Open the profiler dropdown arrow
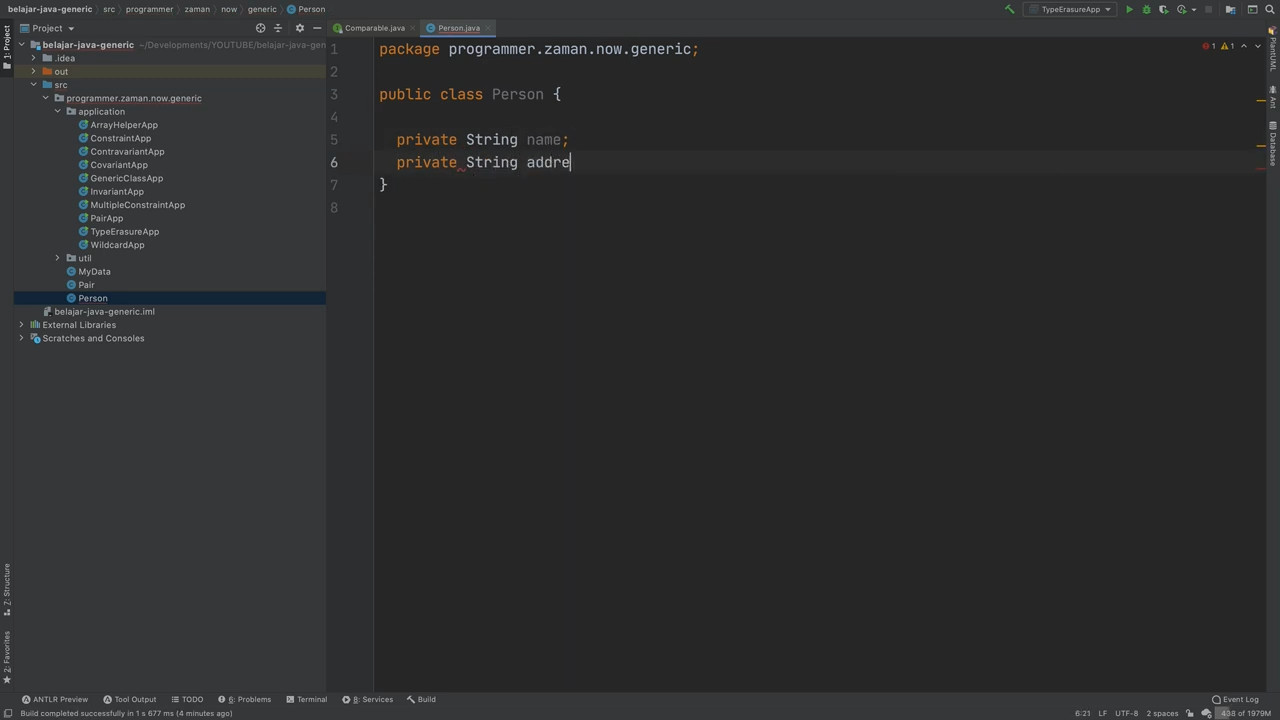The height and width of the screenshot is (720, 1280). (1193, 9)
